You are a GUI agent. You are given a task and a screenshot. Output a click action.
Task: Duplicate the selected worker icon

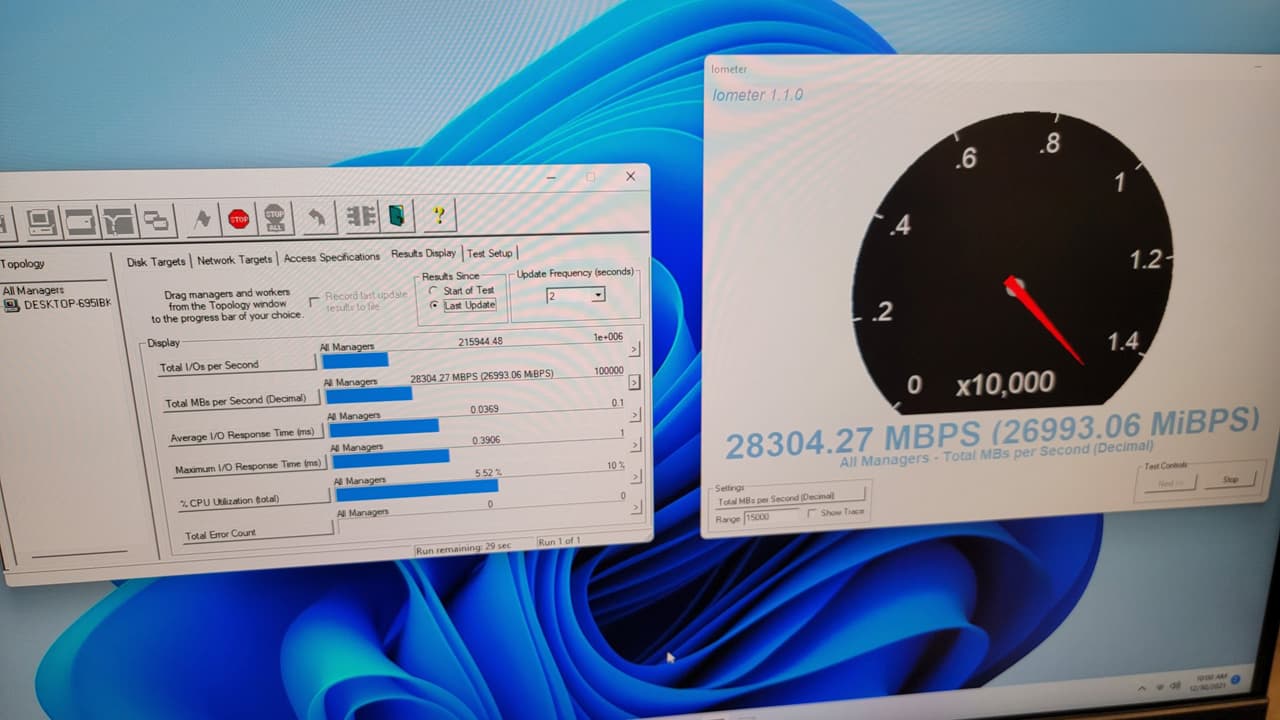point(156,220)
